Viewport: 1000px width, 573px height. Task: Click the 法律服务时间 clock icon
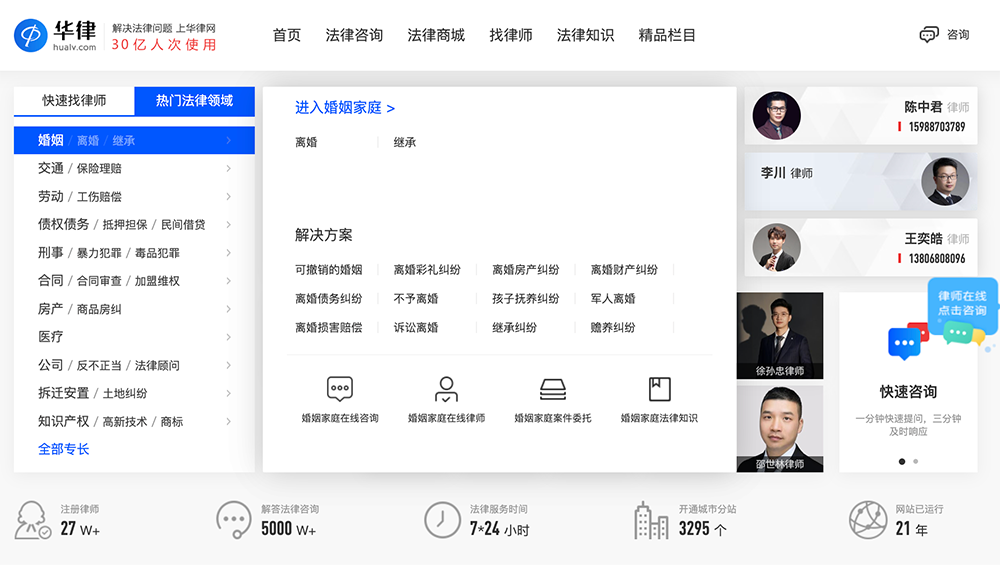[x=442, y=519]
